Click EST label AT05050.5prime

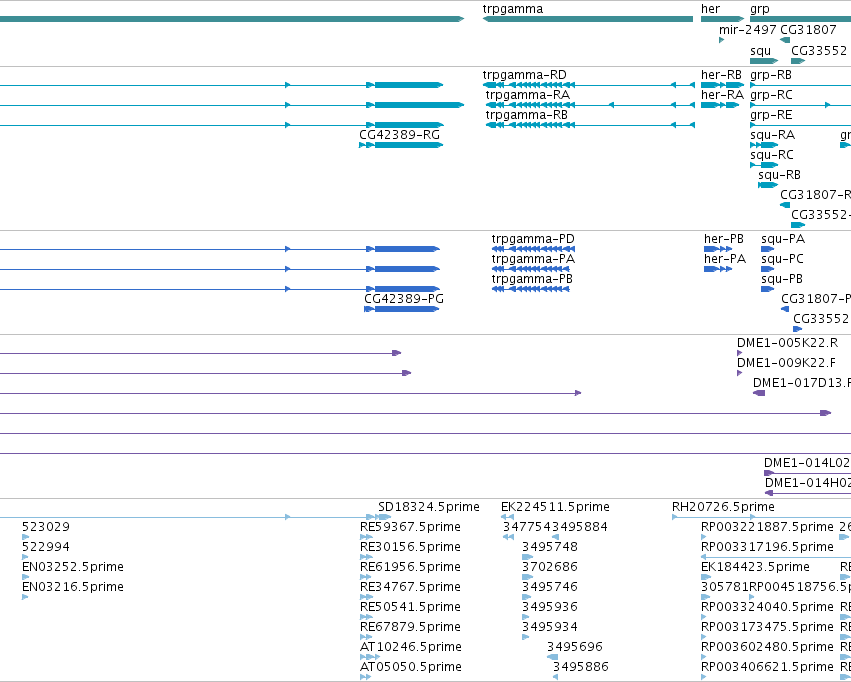[411, 667]
